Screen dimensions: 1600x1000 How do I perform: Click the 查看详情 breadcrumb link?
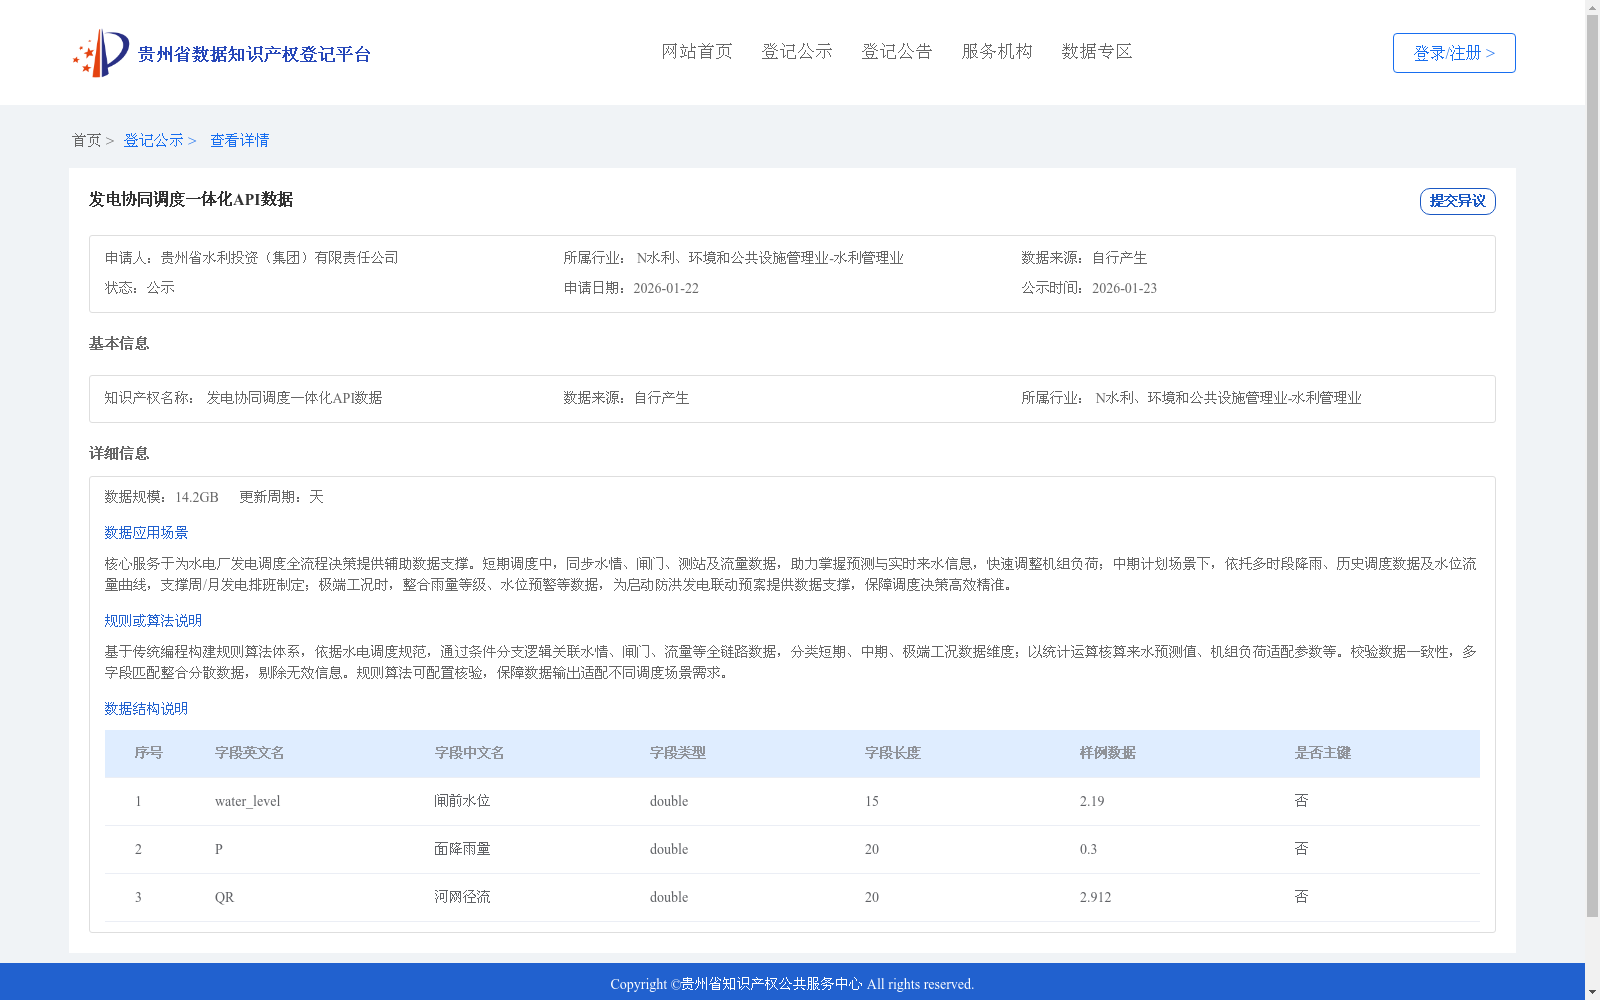240,141
